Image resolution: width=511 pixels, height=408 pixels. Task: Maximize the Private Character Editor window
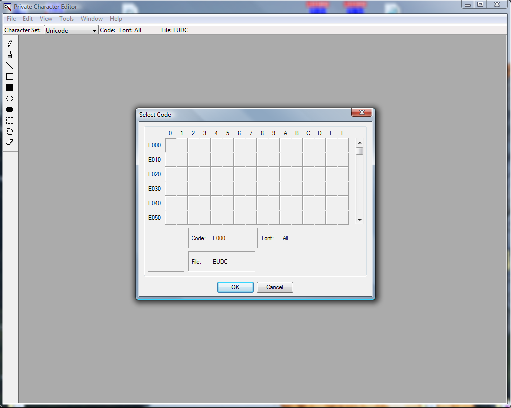point(480,4)
